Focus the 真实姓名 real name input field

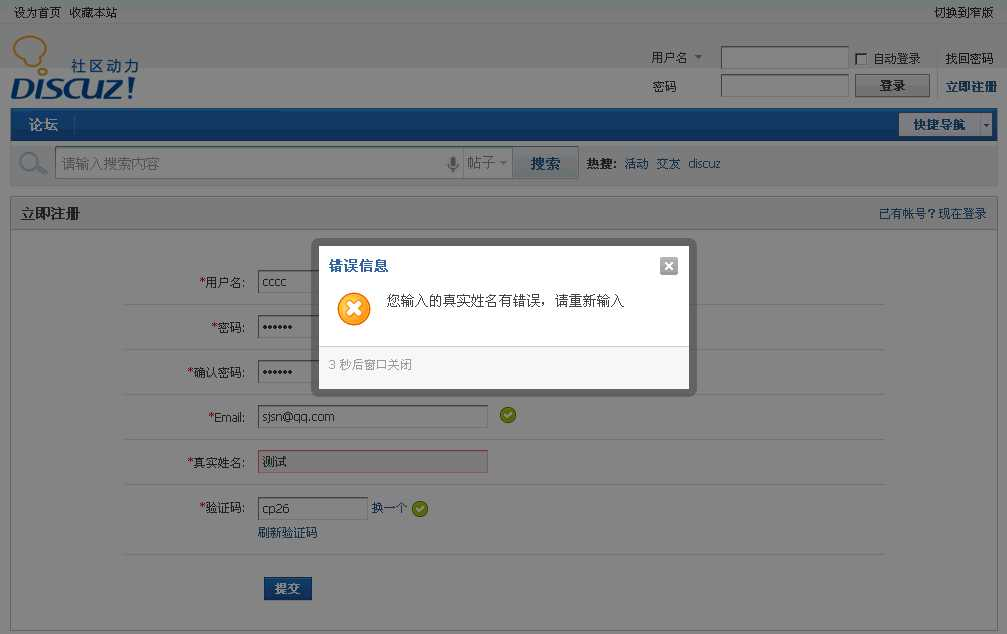(x=372, y=462)
